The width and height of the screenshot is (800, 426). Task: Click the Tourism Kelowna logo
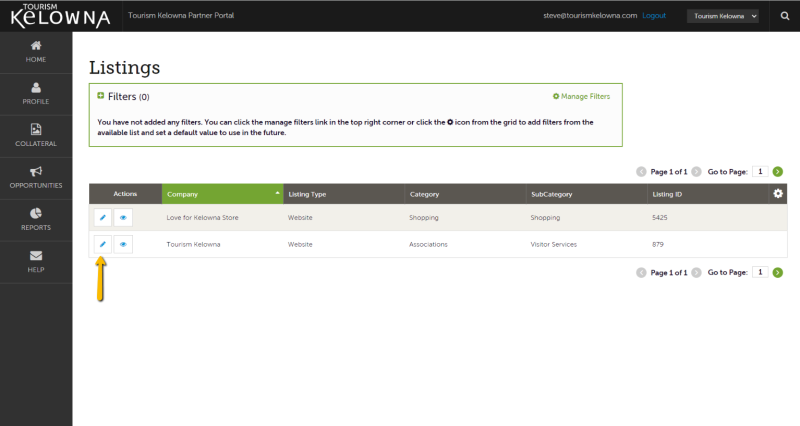[x=60, y=15]
